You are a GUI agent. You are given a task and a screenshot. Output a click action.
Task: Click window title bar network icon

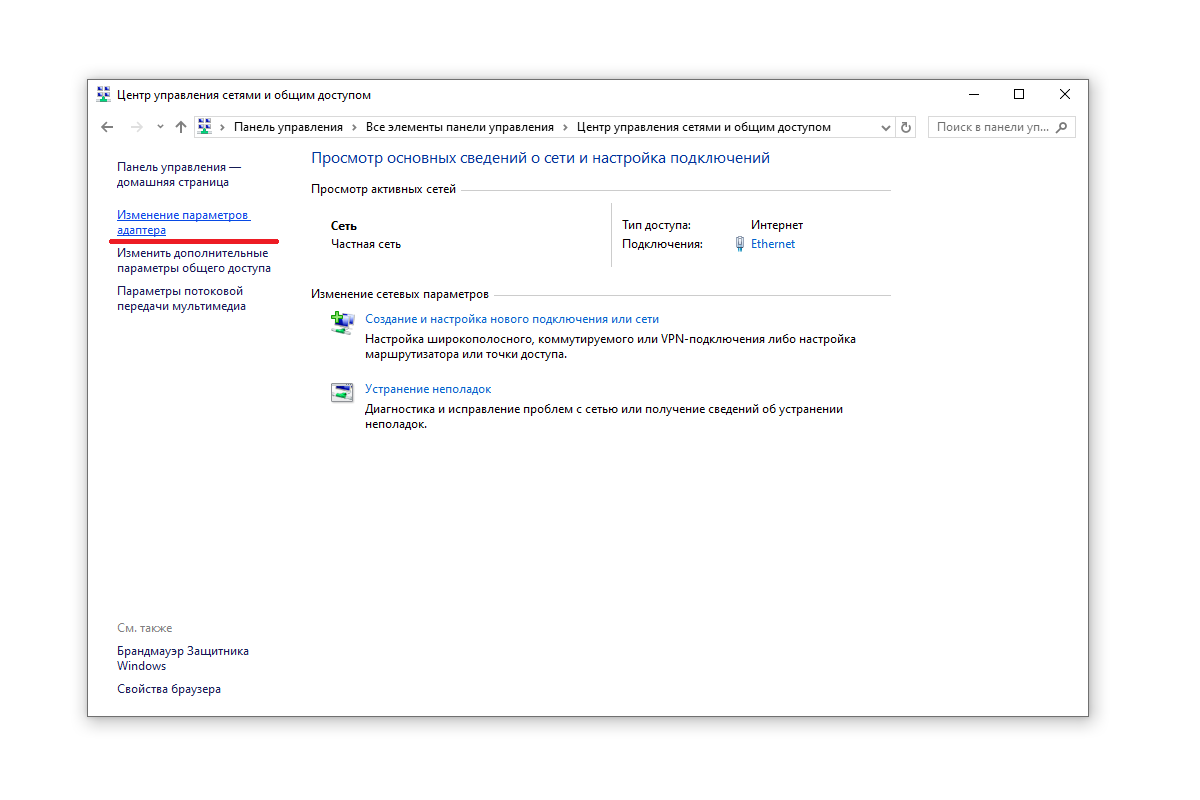tap(104, 95)
